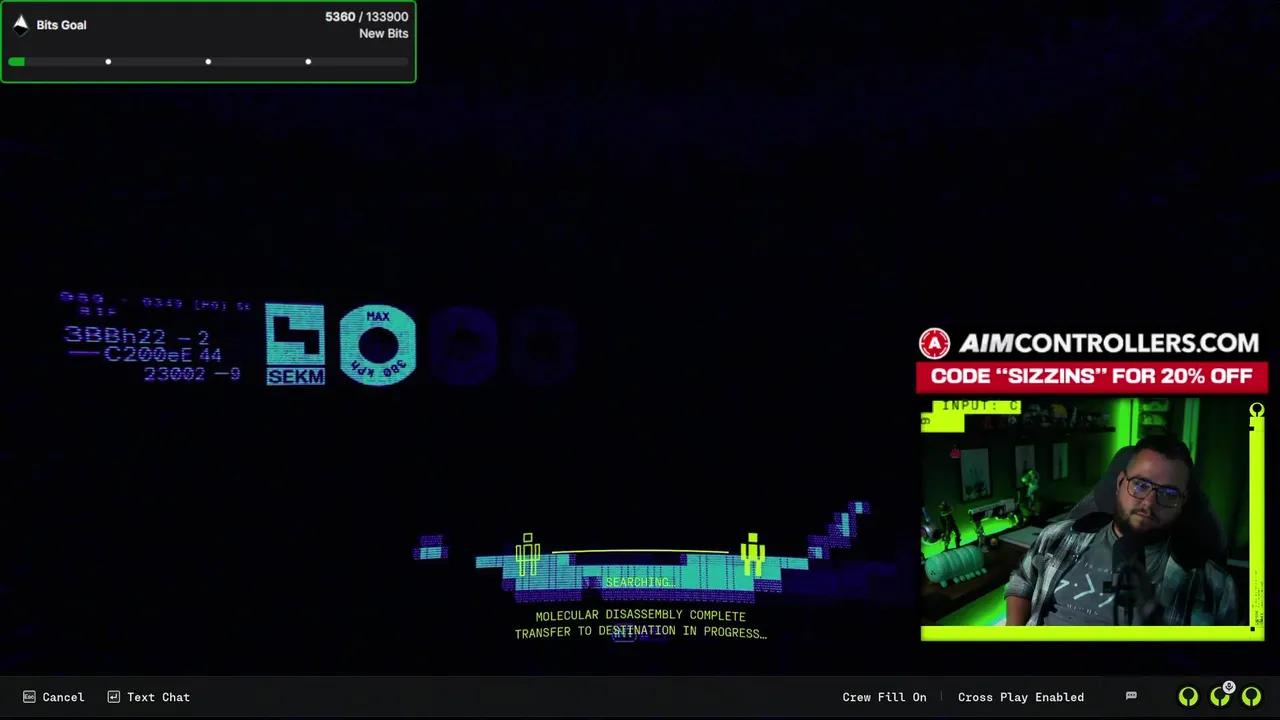Screen dimensions: 1280x720
Task: Click the chat bubble icon in bottom bar
Action: click(x=1131, y=696)
